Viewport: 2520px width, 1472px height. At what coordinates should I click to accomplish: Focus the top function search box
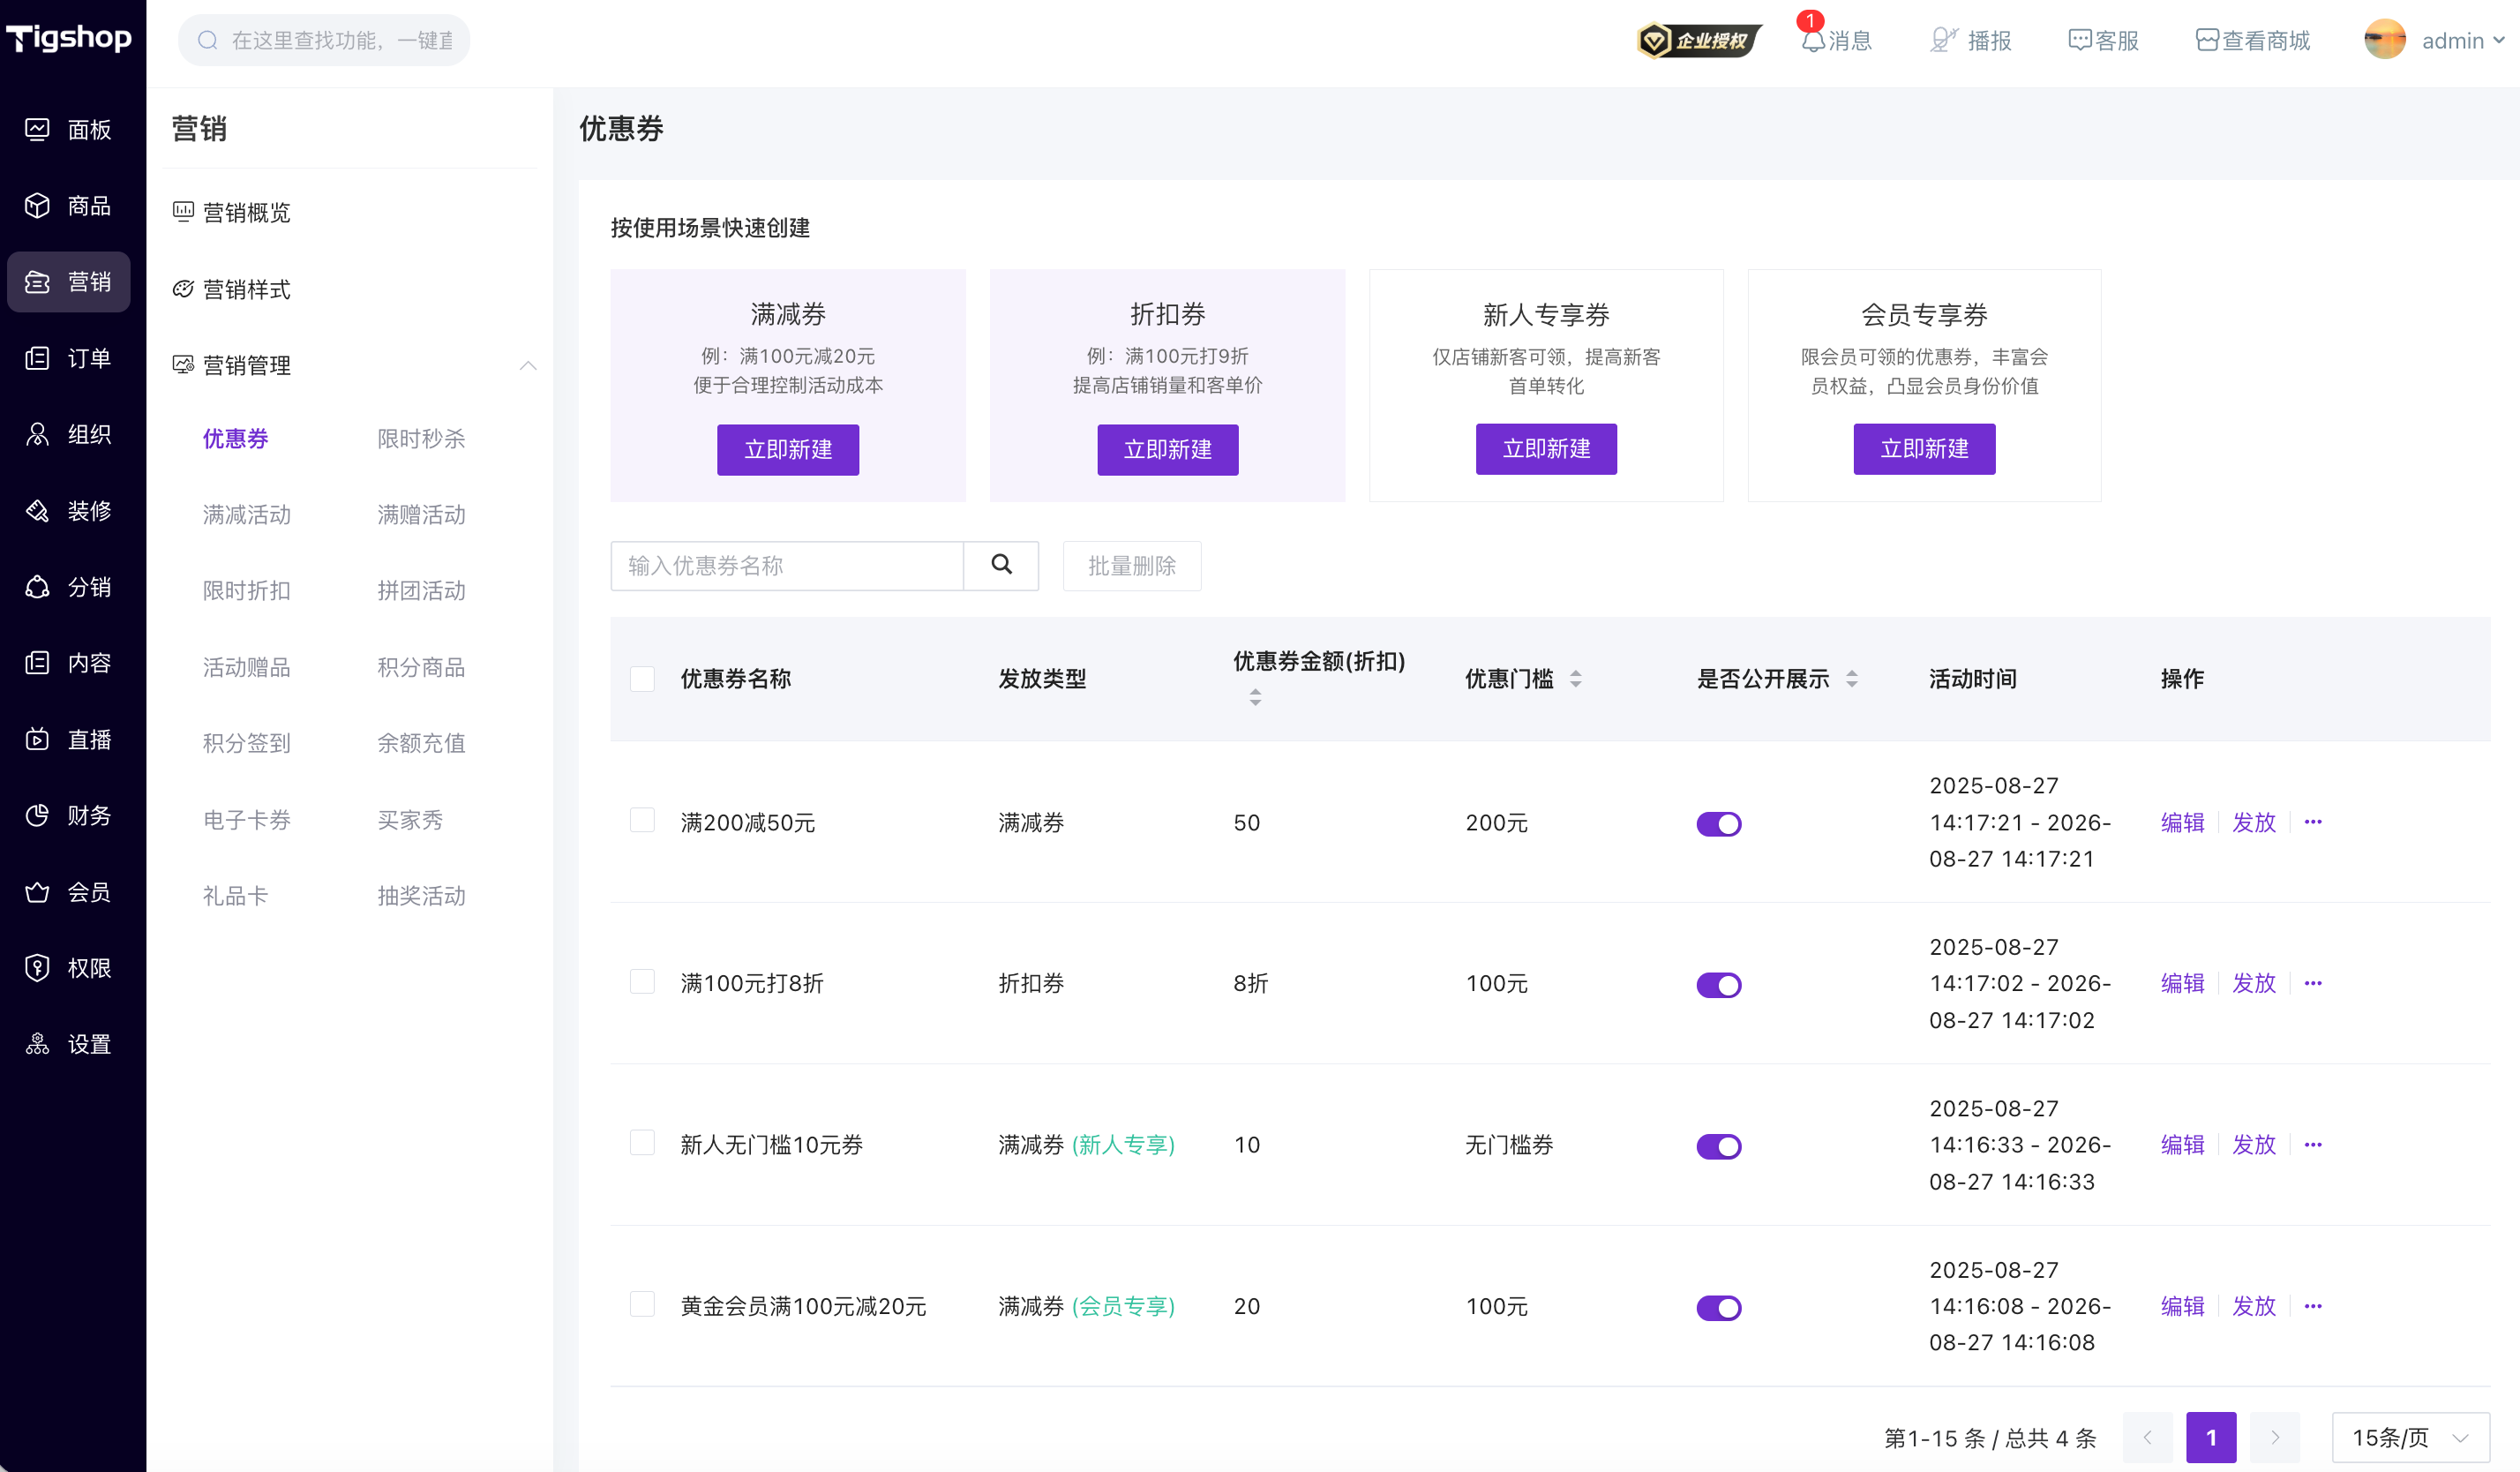[324, 40]
